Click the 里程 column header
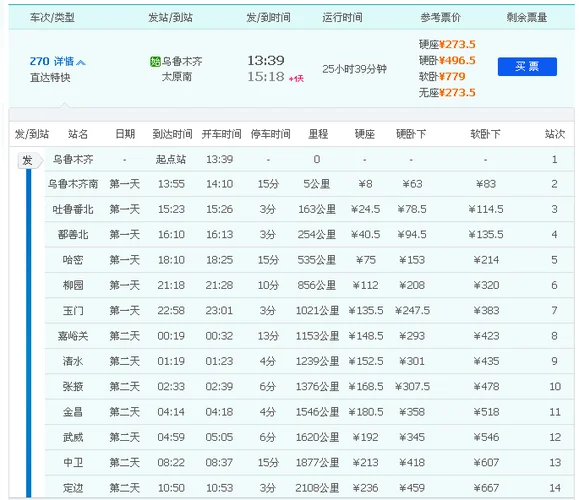This screenshot has height=500, width=579. tap(318, 134)
